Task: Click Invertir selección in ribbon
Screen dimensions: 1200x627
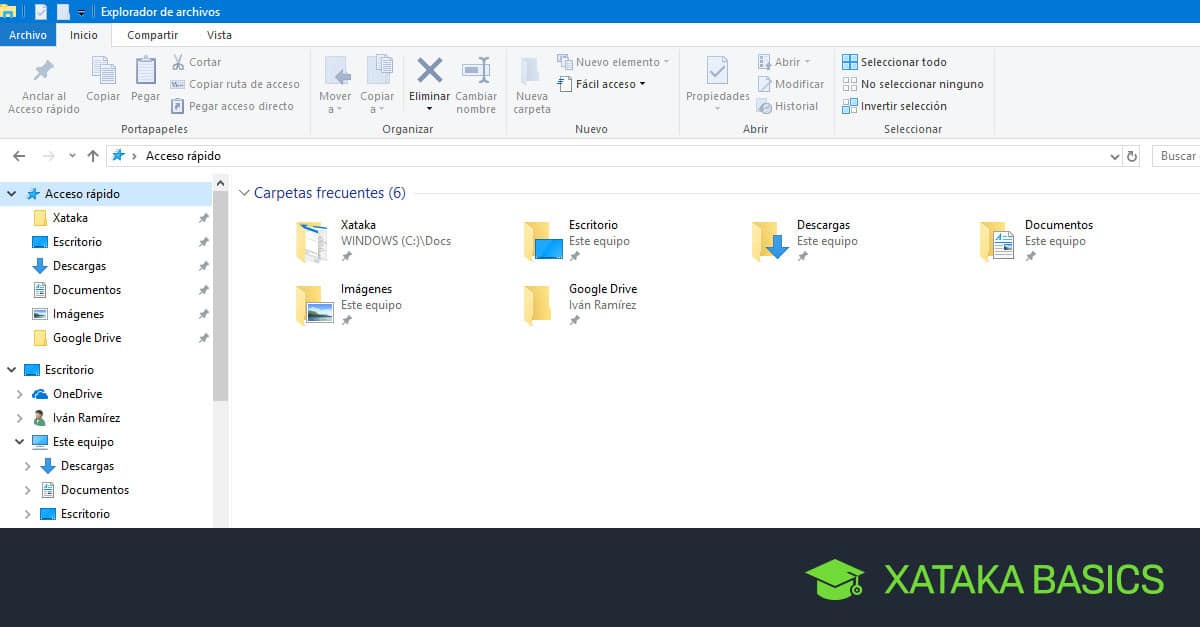Action: 895,106
